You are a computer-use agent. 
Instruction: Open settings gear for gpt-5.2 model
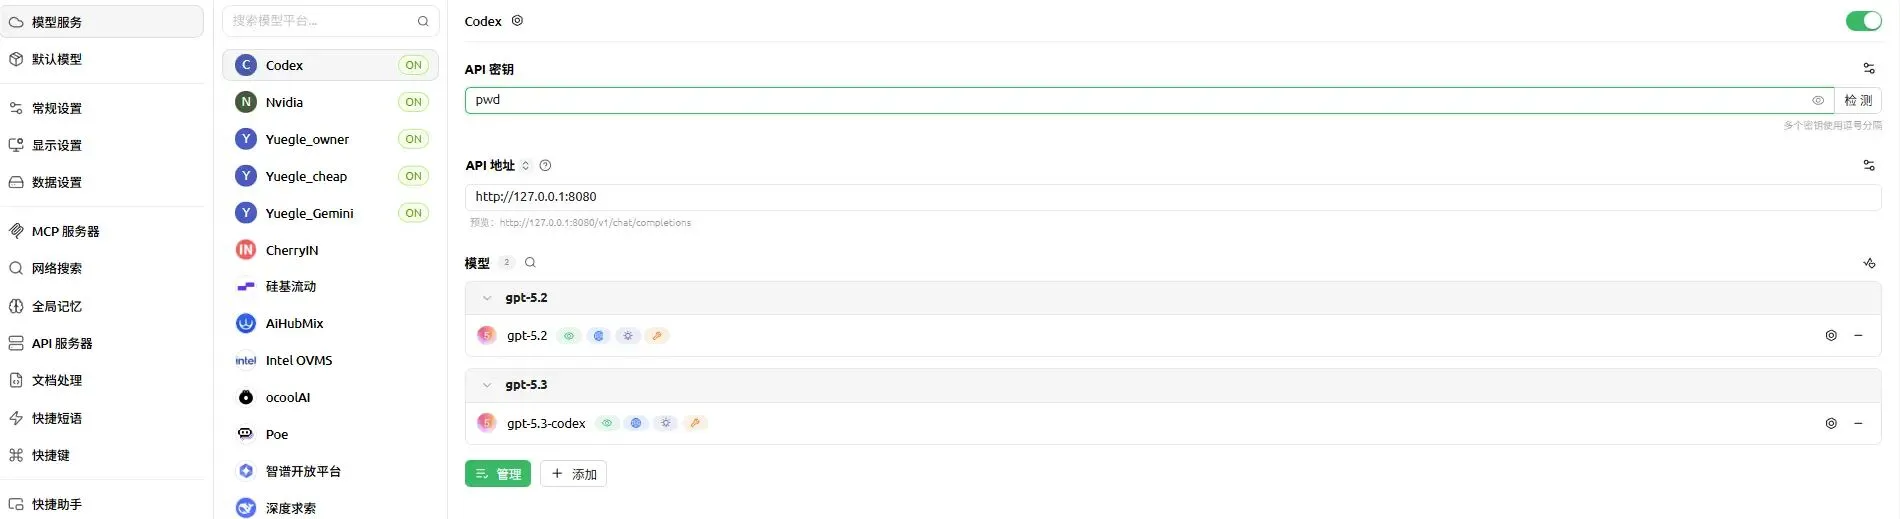(1831, 336)
